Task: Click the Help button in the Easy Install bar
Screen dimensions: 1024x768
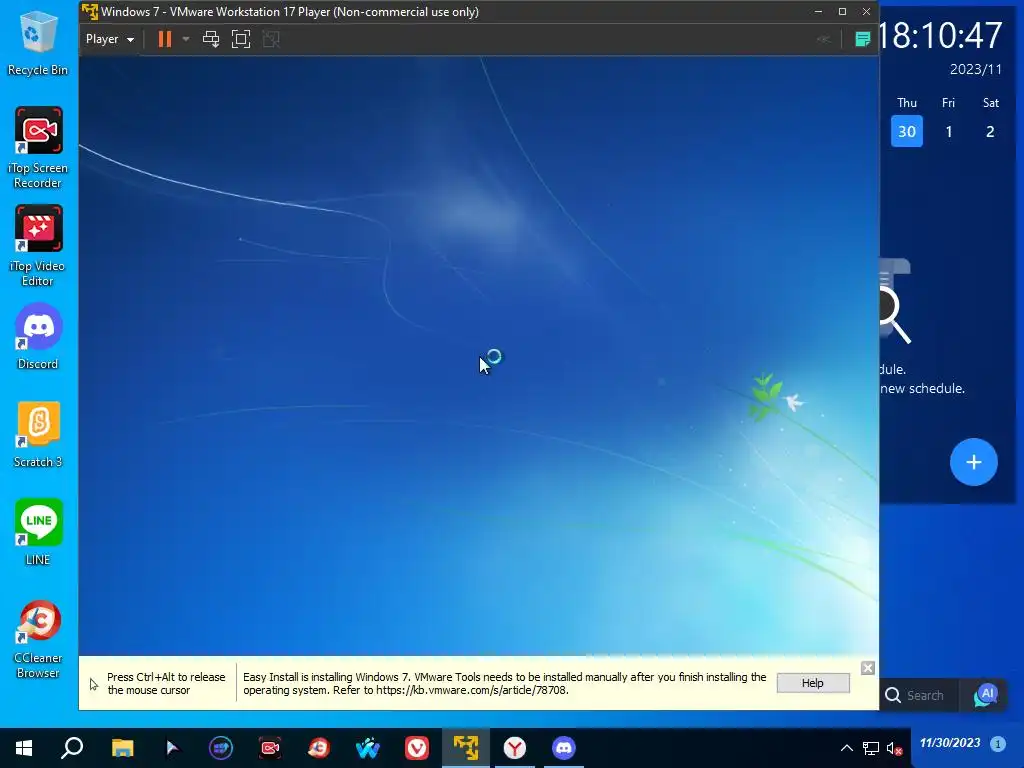Action: tap(813, 683)
